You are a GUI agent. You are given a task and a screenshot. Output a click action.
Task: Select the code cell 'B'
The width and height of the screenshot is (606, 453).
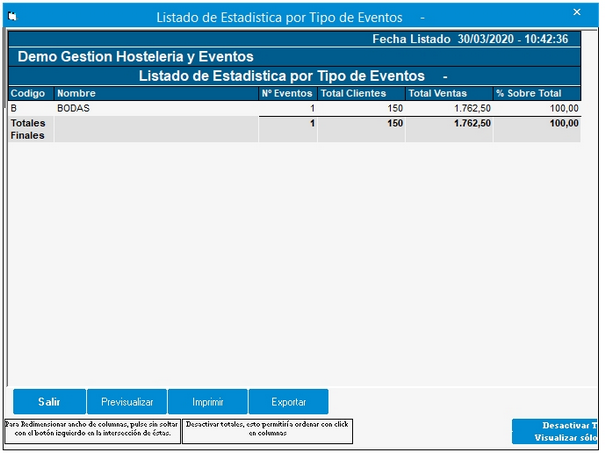(31, 108)
